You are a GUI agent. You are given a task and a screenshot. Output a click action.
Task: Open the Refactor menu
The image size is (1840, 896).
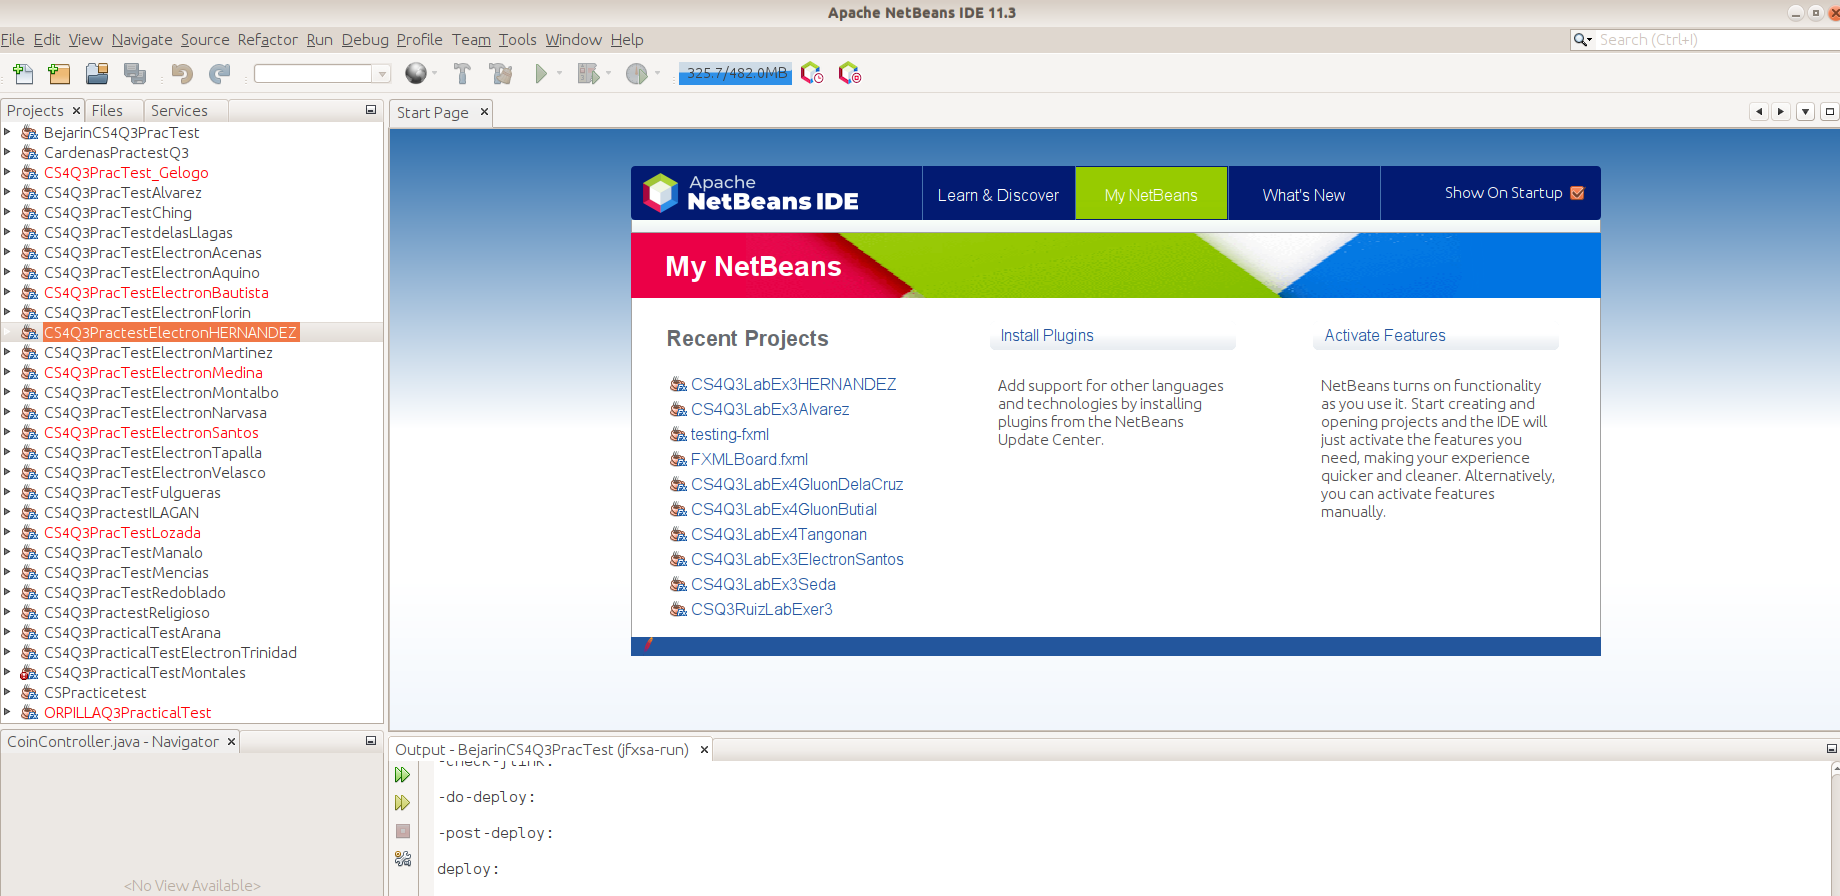pos(267,40)
